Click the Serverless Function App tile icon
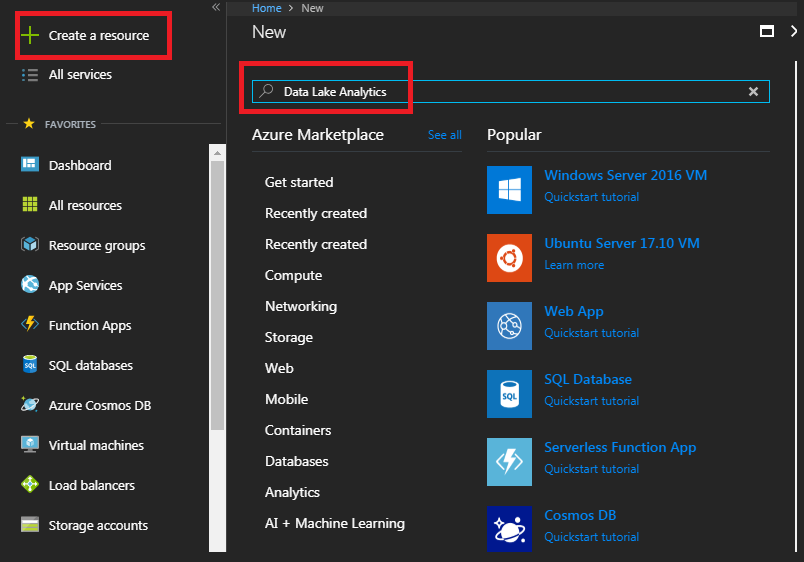This screenshot has width=804, height=562. point(509,462)
